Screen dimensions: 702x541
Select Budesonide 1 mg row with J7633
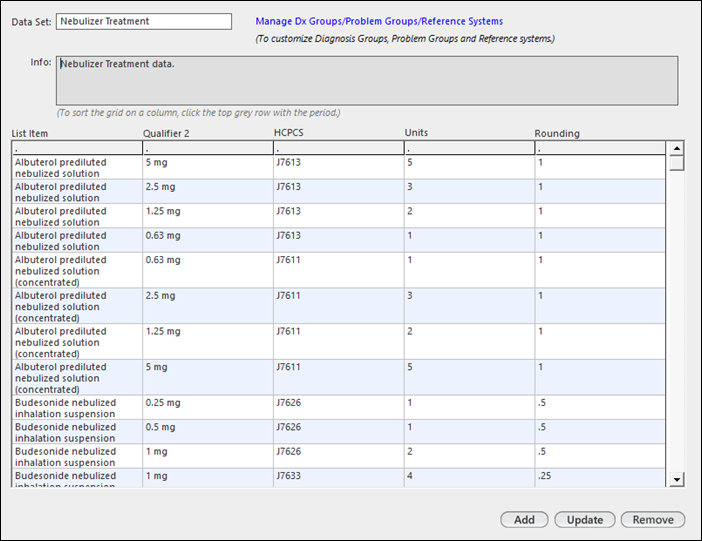[338, 478]
